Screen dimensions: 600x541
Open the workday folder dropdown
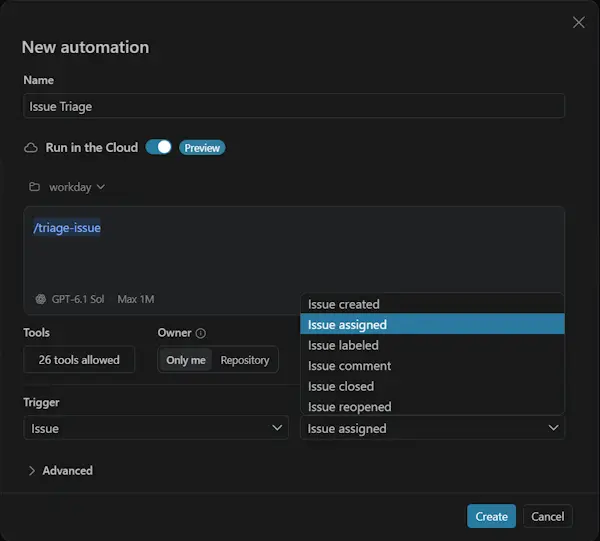(77, 187)
